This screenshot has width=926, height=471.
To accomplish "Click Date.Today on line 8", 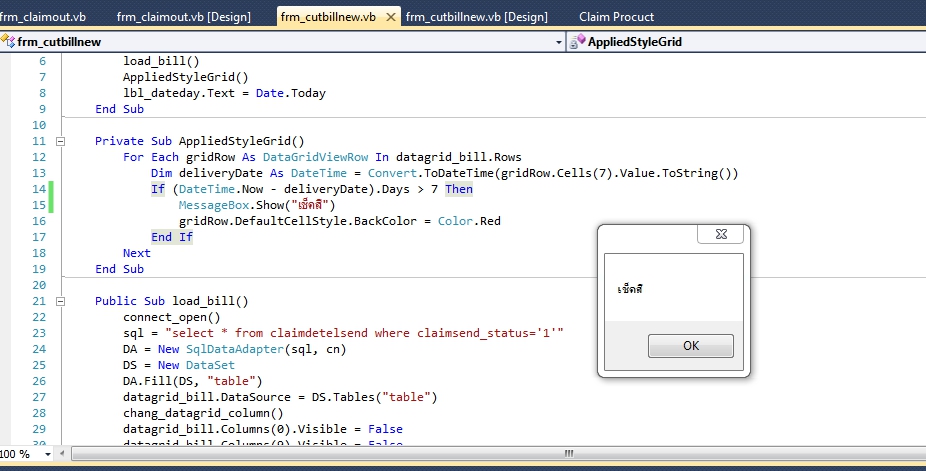I will (x=291, y=93).
